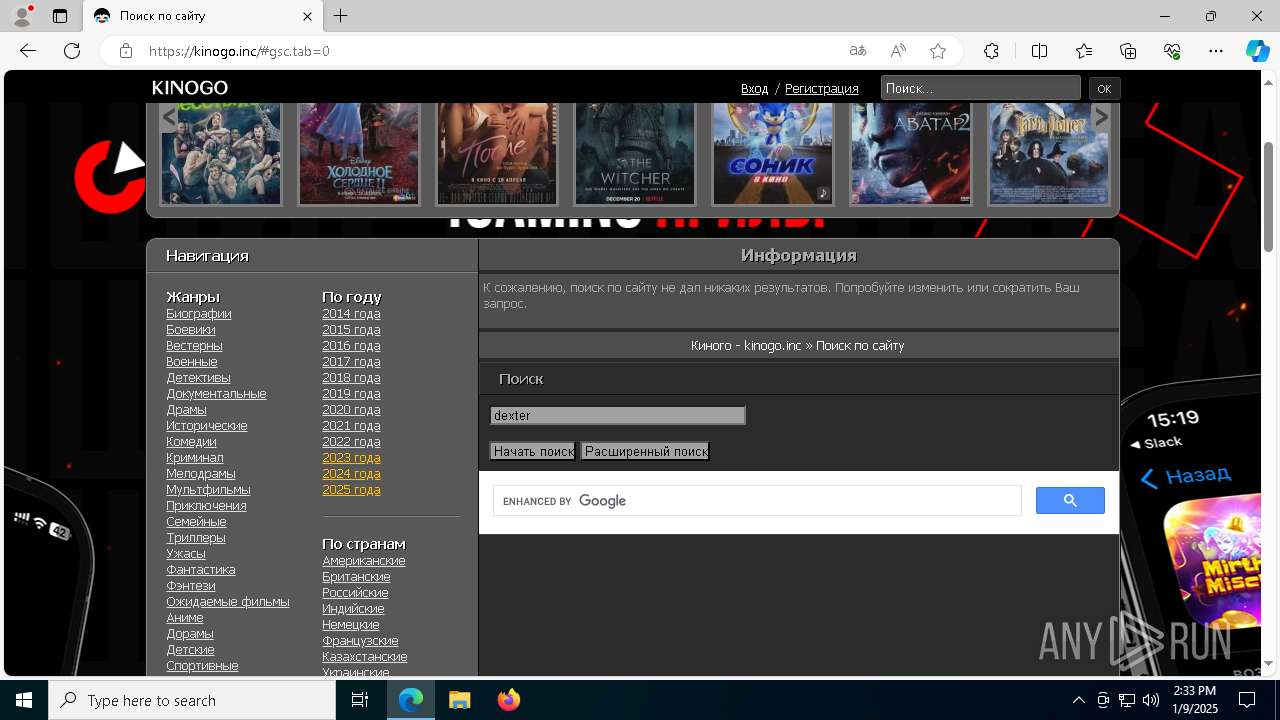Close the Поиск по сайту tab
Screen dimensions: 1280x720
308,16
